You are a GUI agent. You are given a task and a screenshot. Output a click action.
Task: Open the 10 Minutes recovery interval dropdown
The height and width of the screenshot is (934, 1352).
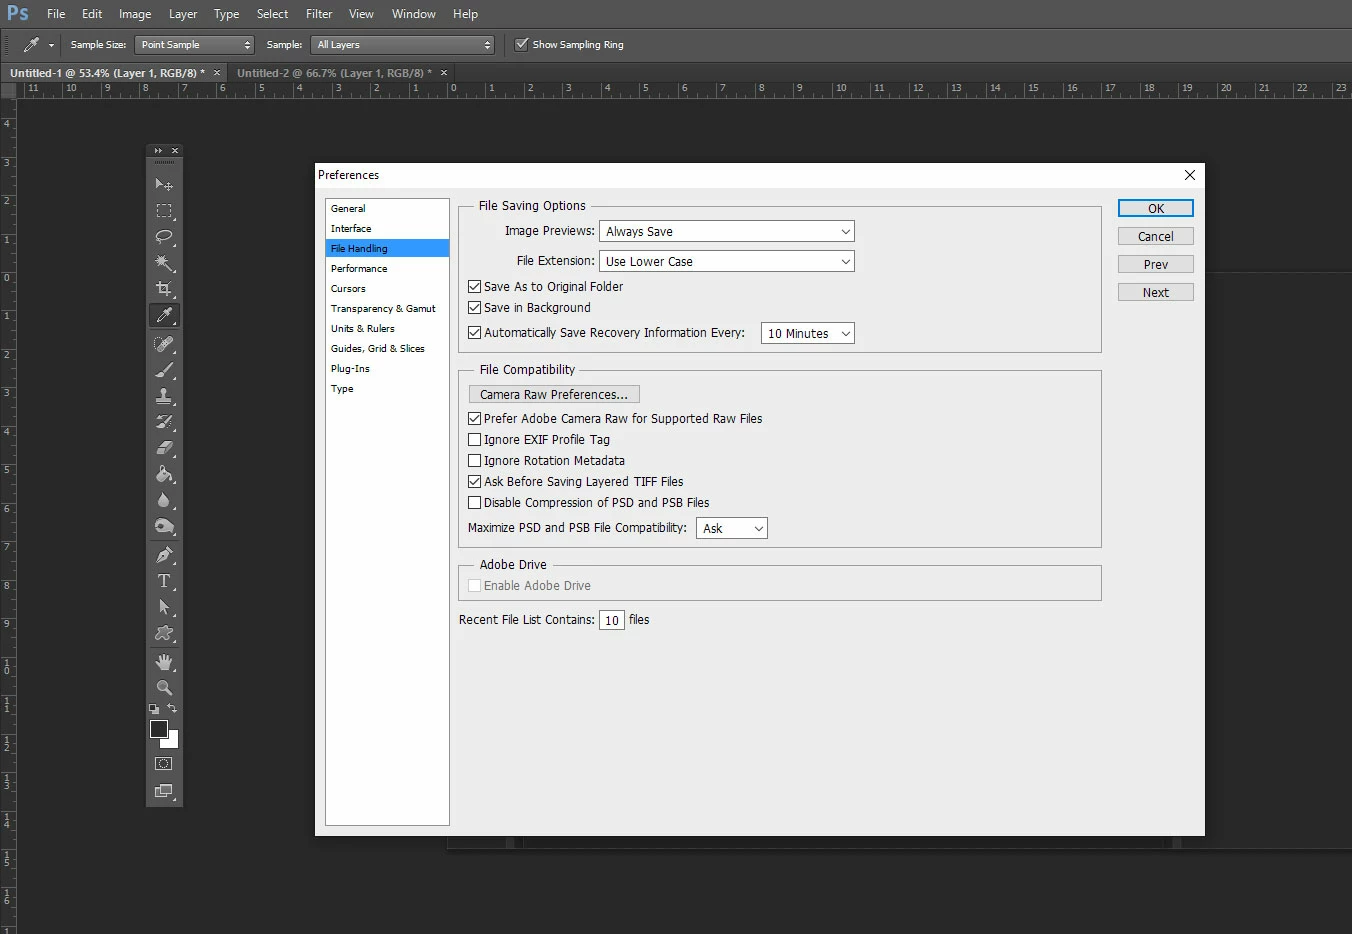pyautogui.click(x=808, y=334)
